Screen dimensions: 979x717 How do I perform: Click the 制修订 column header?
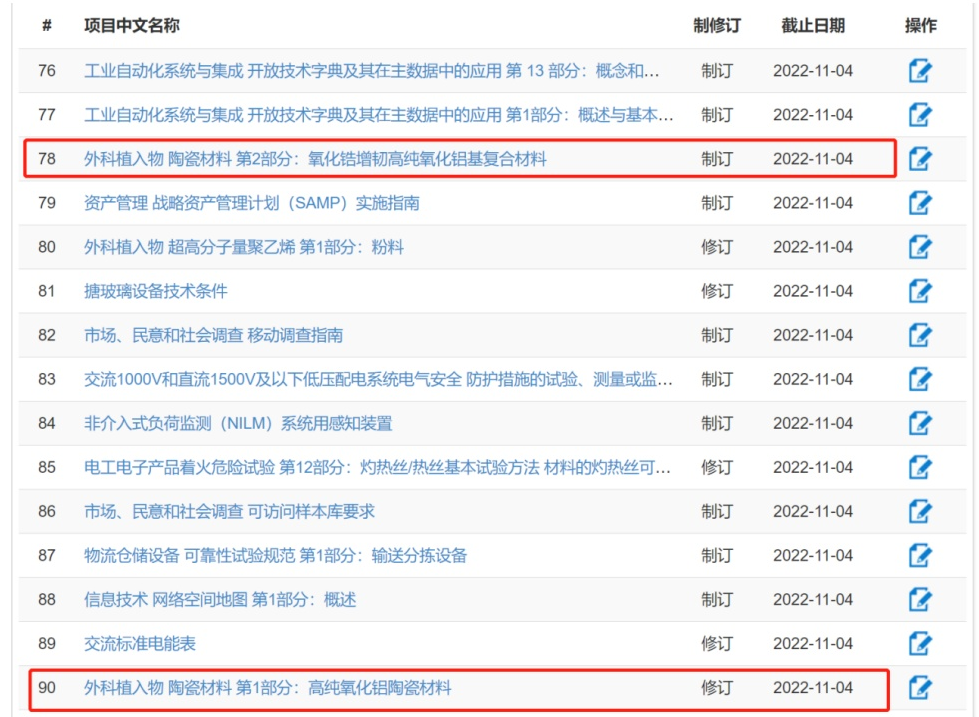[716, 25]
